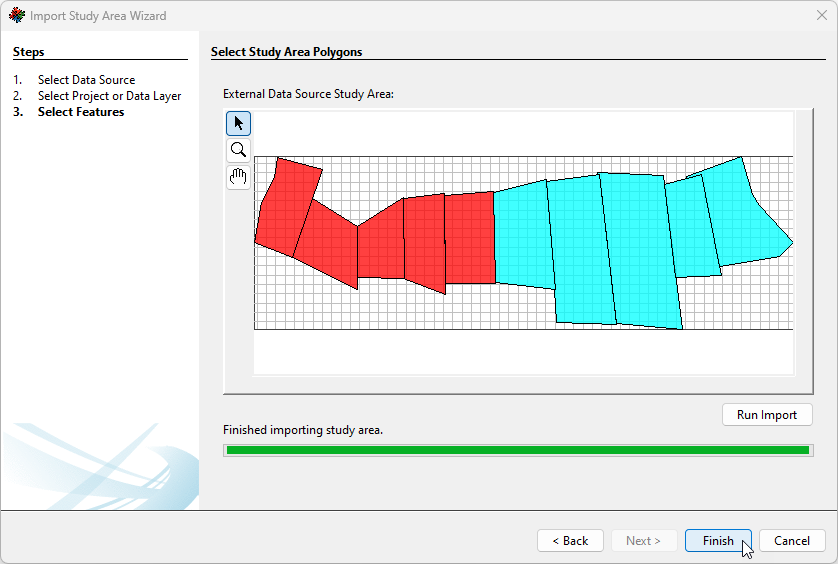Click the greyed-out Next button
838x564 pixels.
coord(643,541)
